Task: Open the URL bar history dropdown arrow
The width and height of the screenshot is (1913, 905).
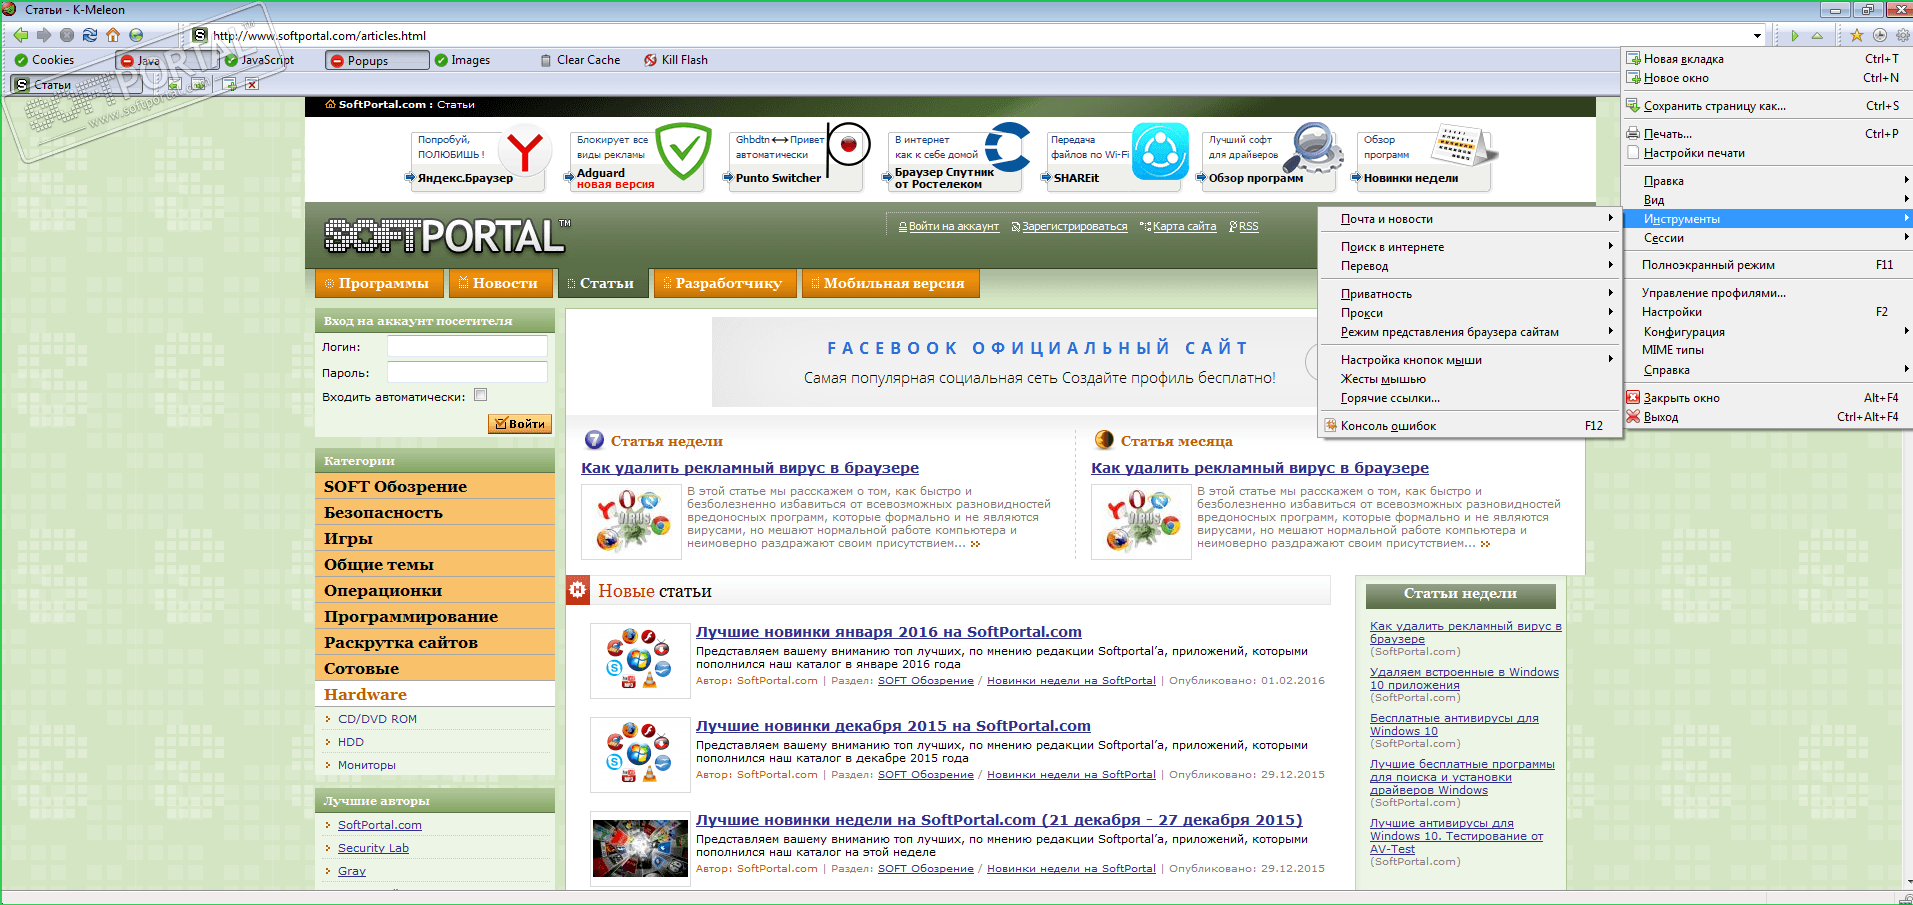Action: (1757, 36)
